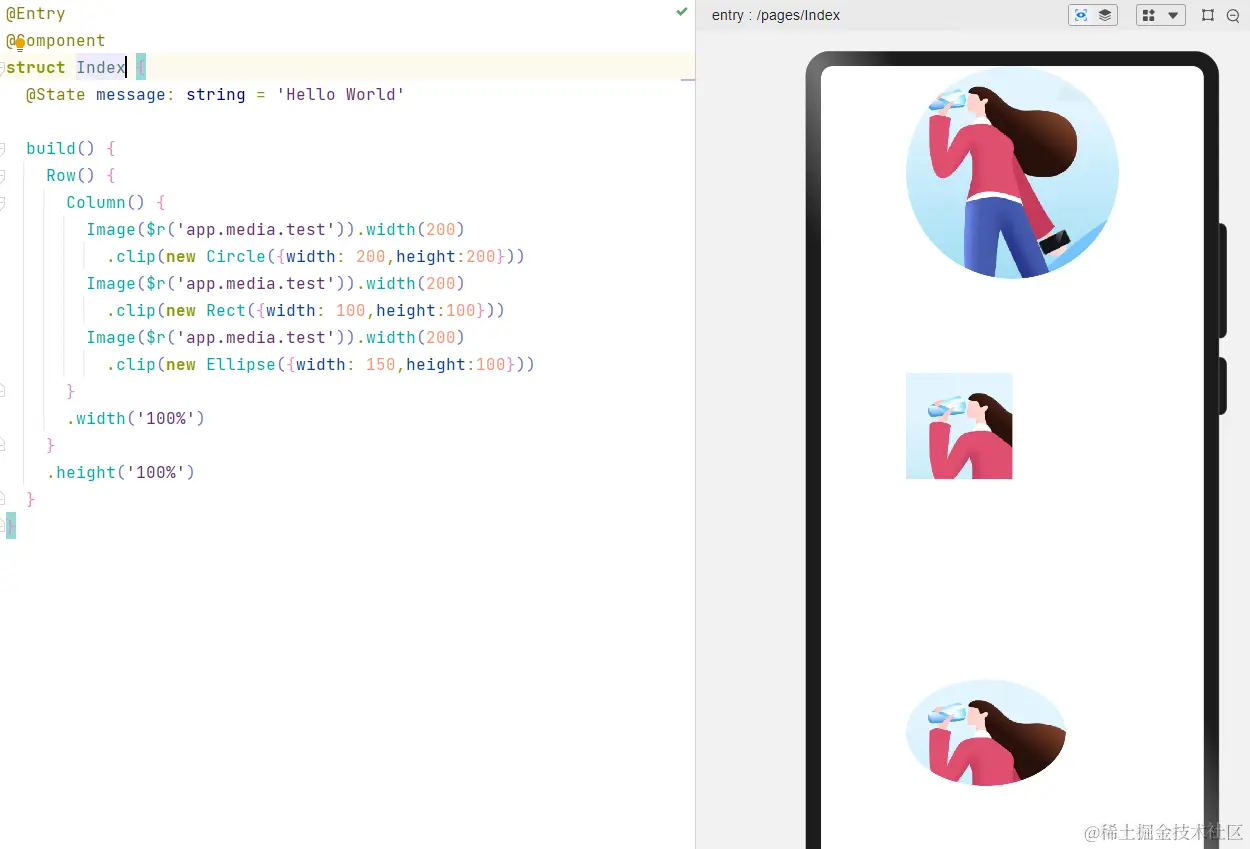Select the circular clipped image in preview
Image resolution: width=1250 pixels, height=849 pixels.
[x=1012, y=173]
